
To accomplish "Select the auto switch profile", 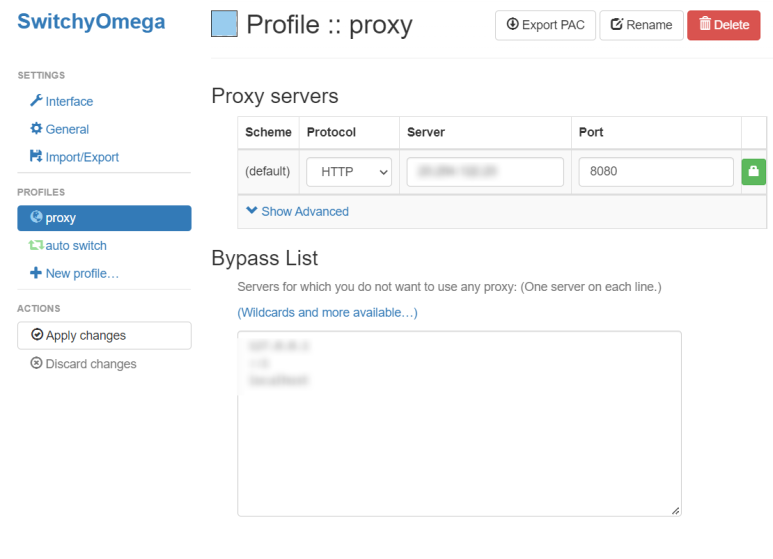I will click(x=68, y=245).
